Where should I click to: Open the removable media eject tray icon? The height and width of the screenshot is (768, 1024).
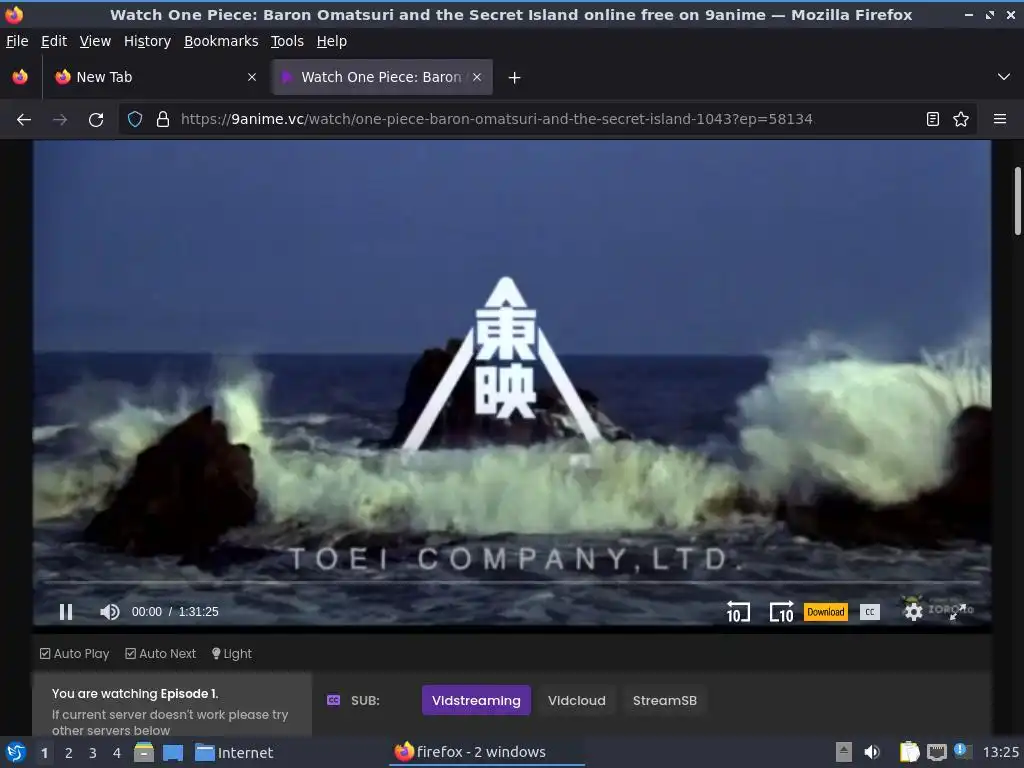tap(844, 752)
